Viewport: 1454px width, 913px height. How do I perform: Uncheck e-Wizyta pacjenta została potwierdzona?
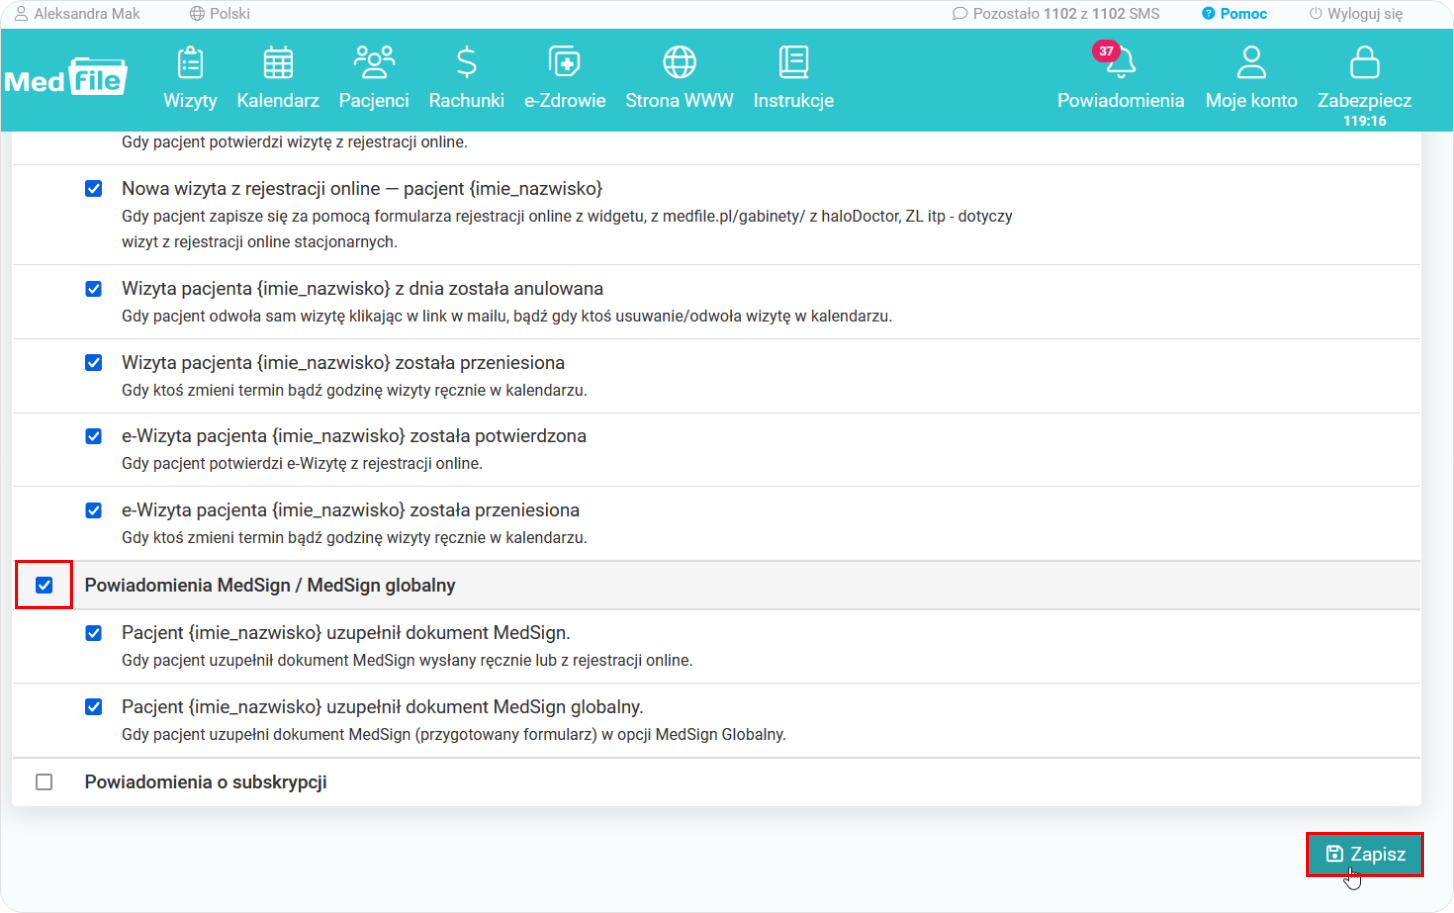(x=94, y=436)
